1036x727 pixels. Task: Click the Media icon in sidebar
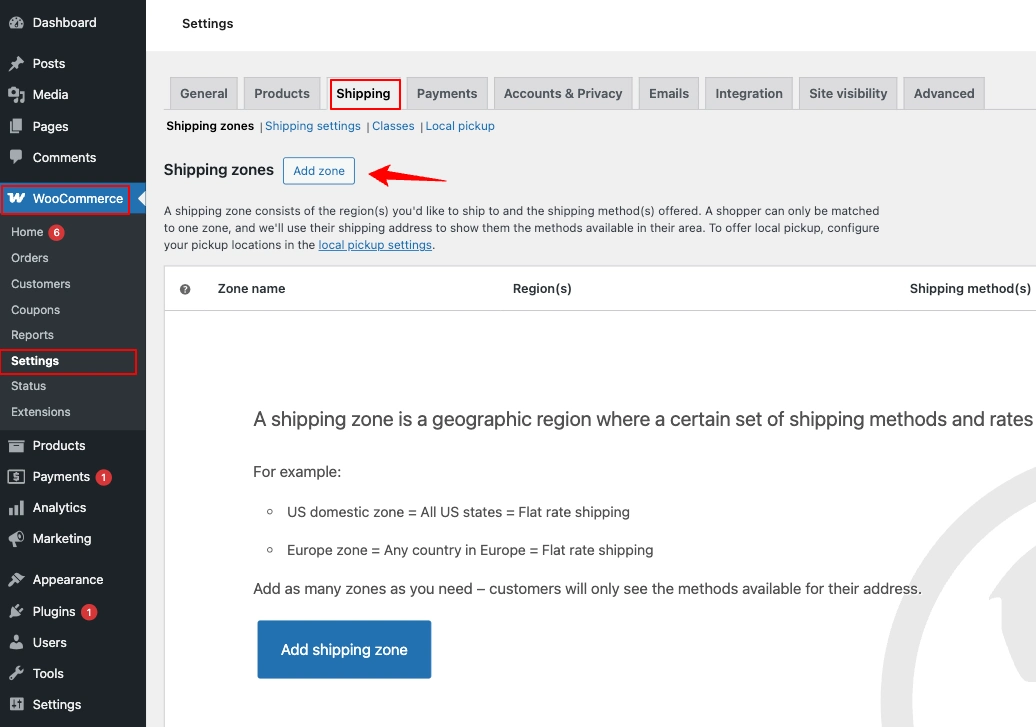[x=17, y=95]
